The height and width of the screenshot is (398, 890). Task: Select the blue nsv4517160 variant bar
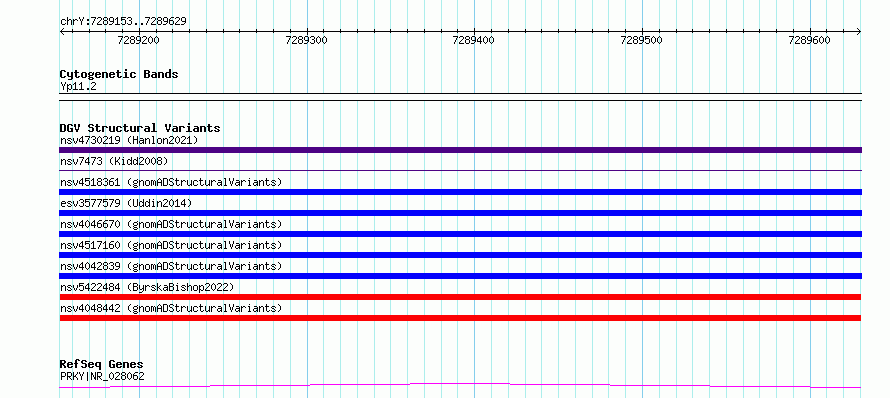click(460, 255)
